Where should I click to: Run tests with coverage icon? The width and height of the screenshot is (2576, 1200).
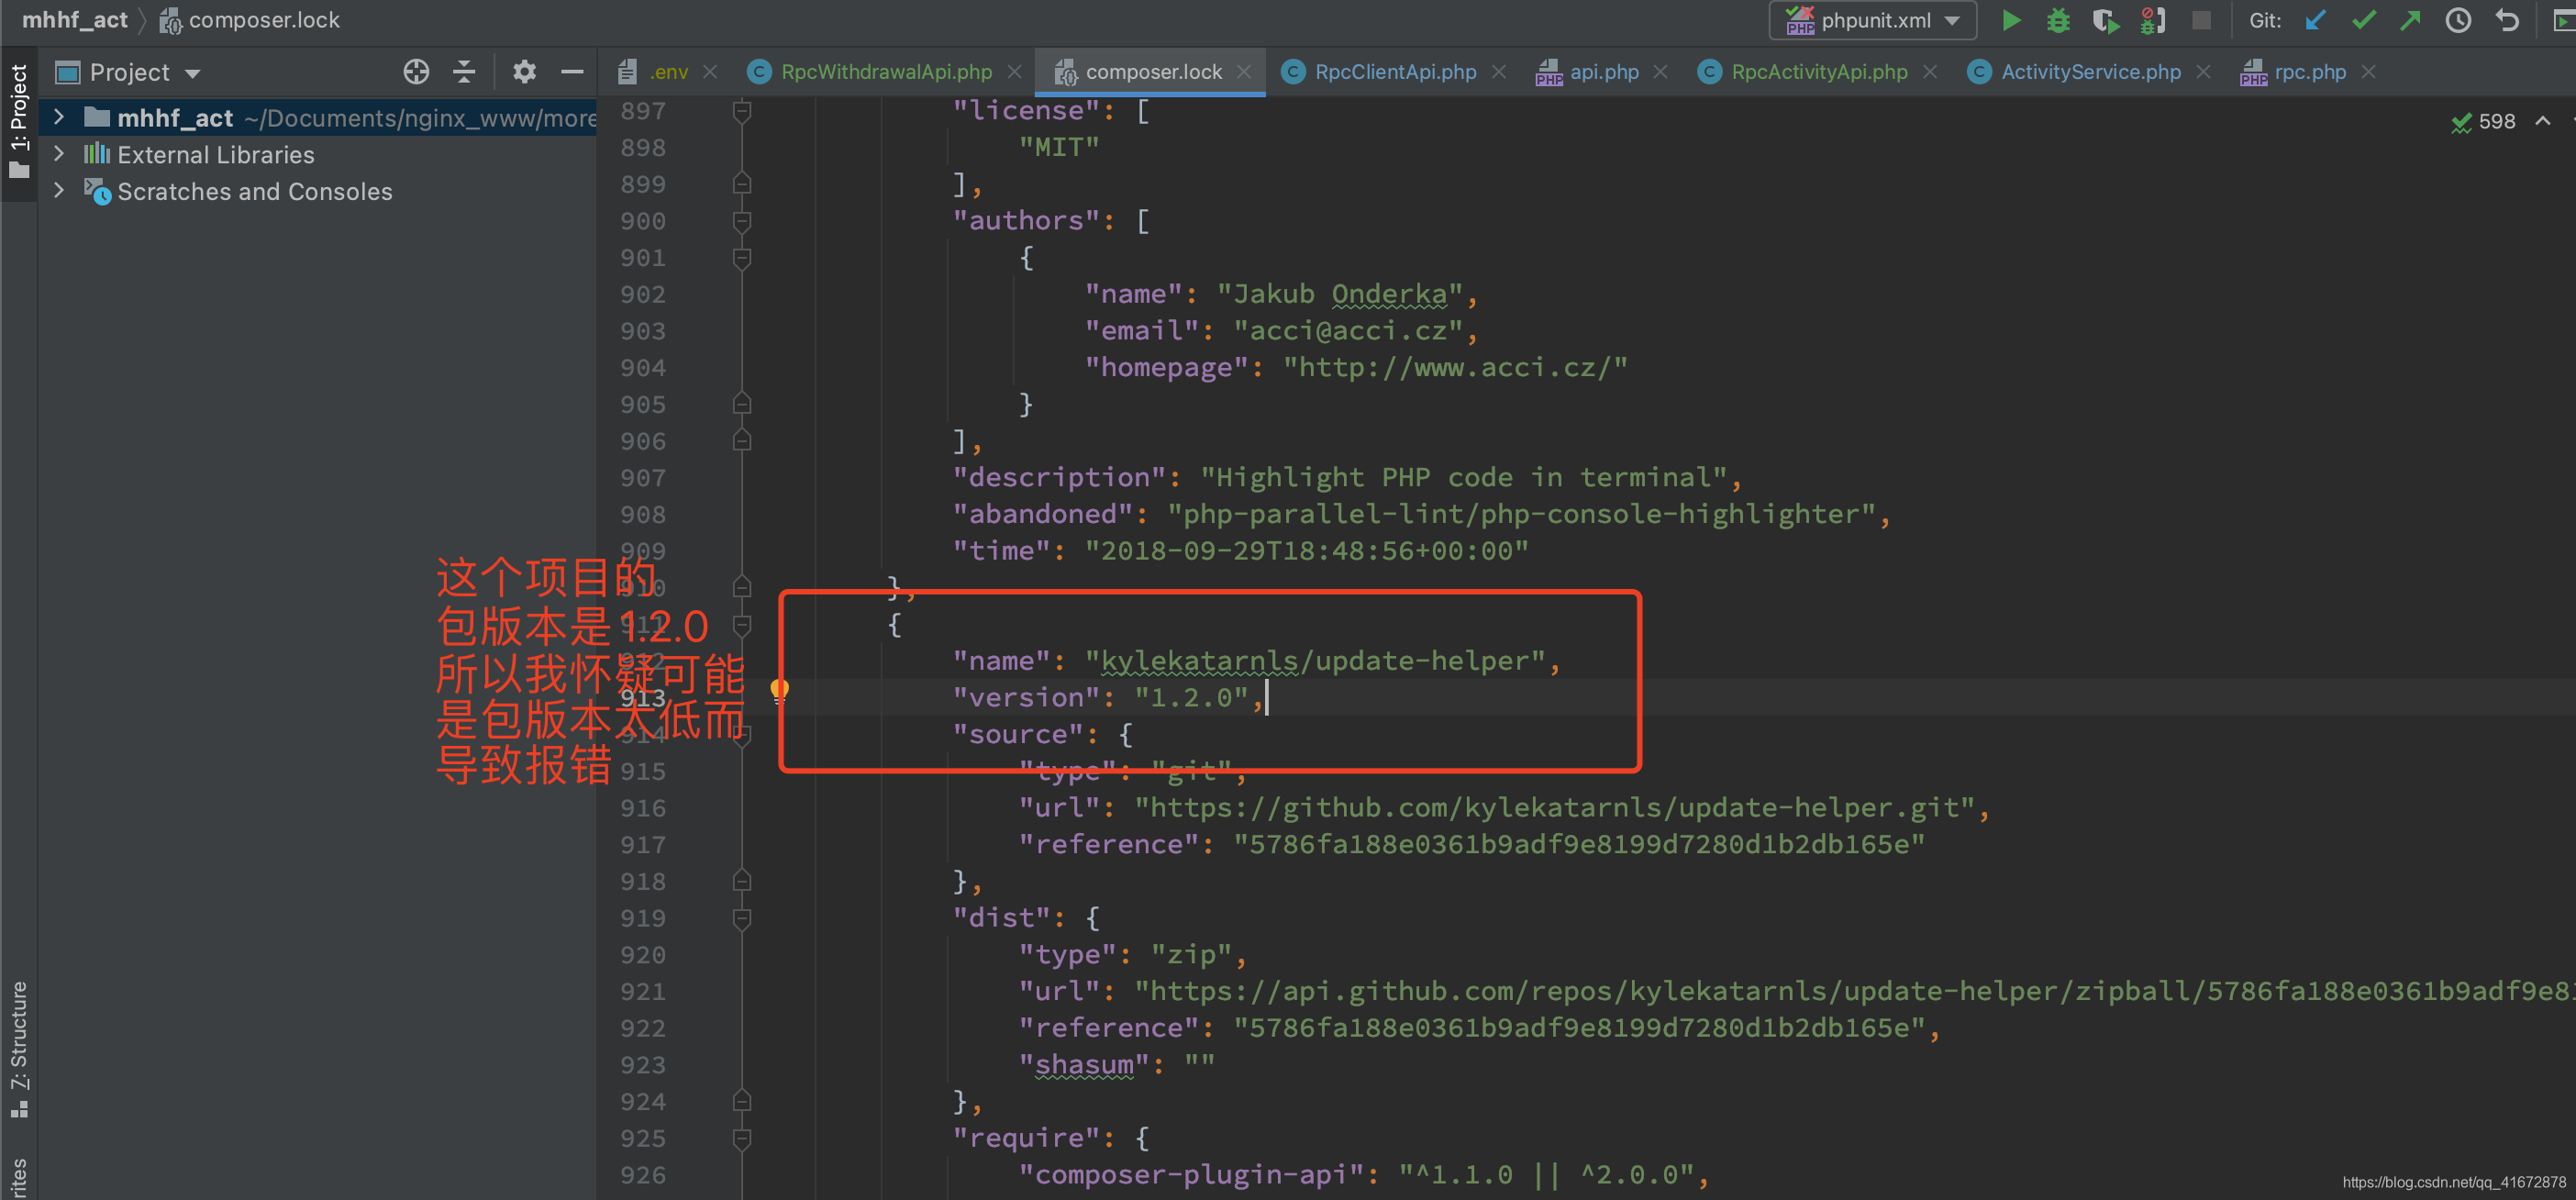pyautogui.click(x=2105, y=20)
